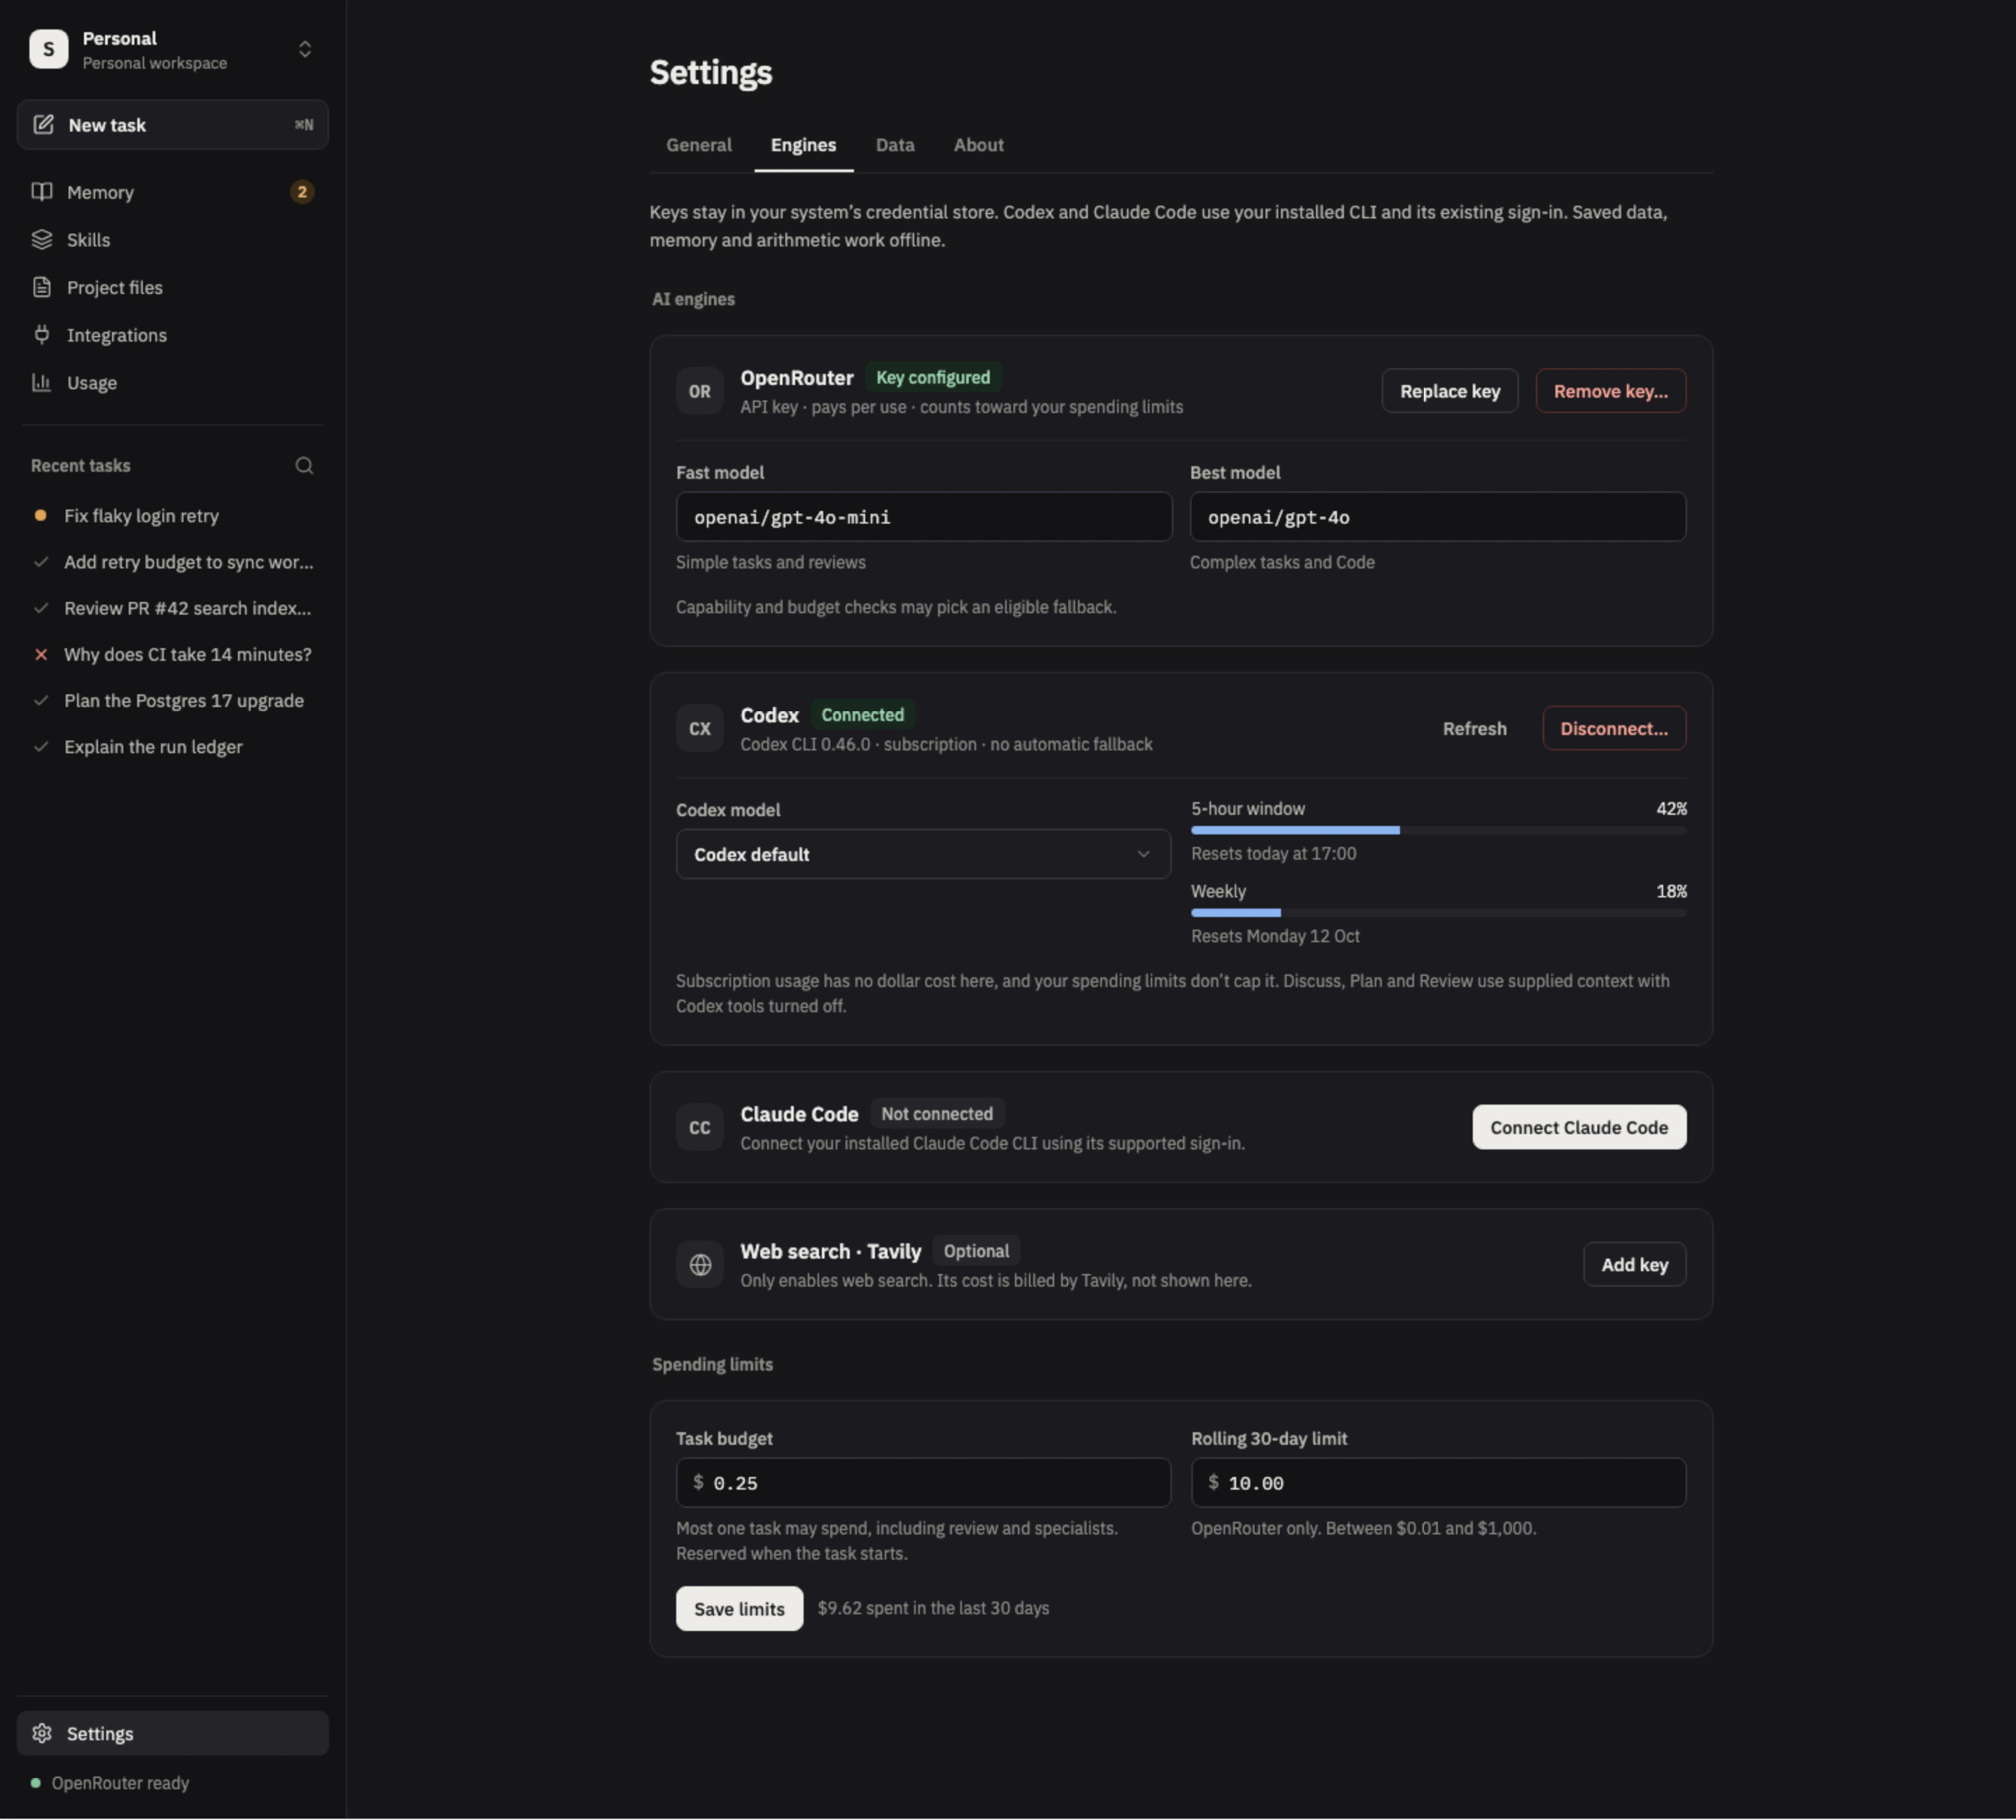This screenshot has height=1820, width=2016.
Task: Open the Integrations plug icon
Action: [x=41, y=334]
